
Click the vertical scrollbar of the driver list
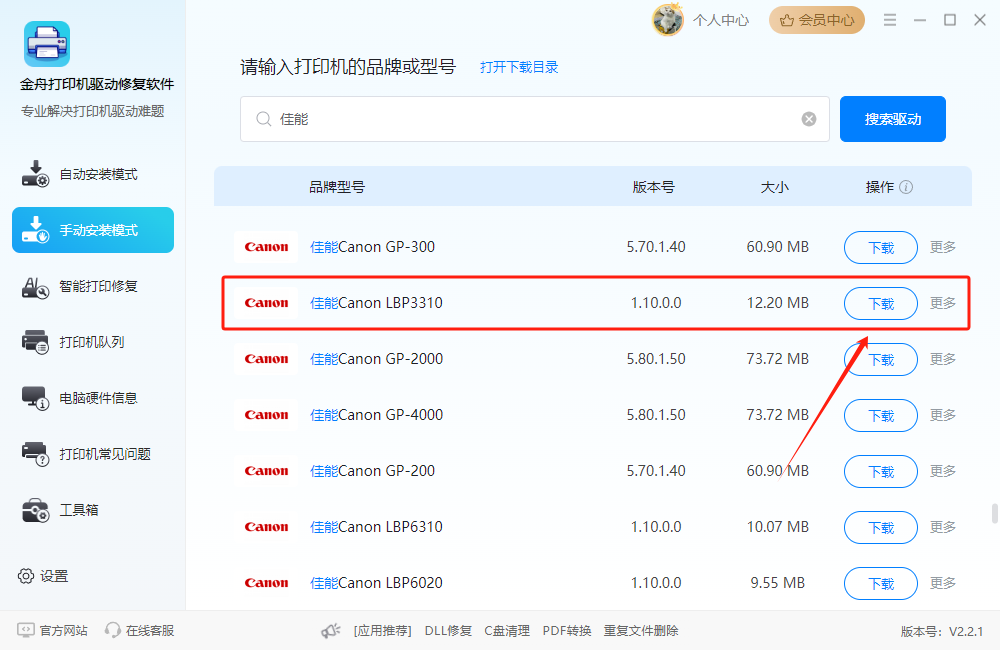(994, 513)
